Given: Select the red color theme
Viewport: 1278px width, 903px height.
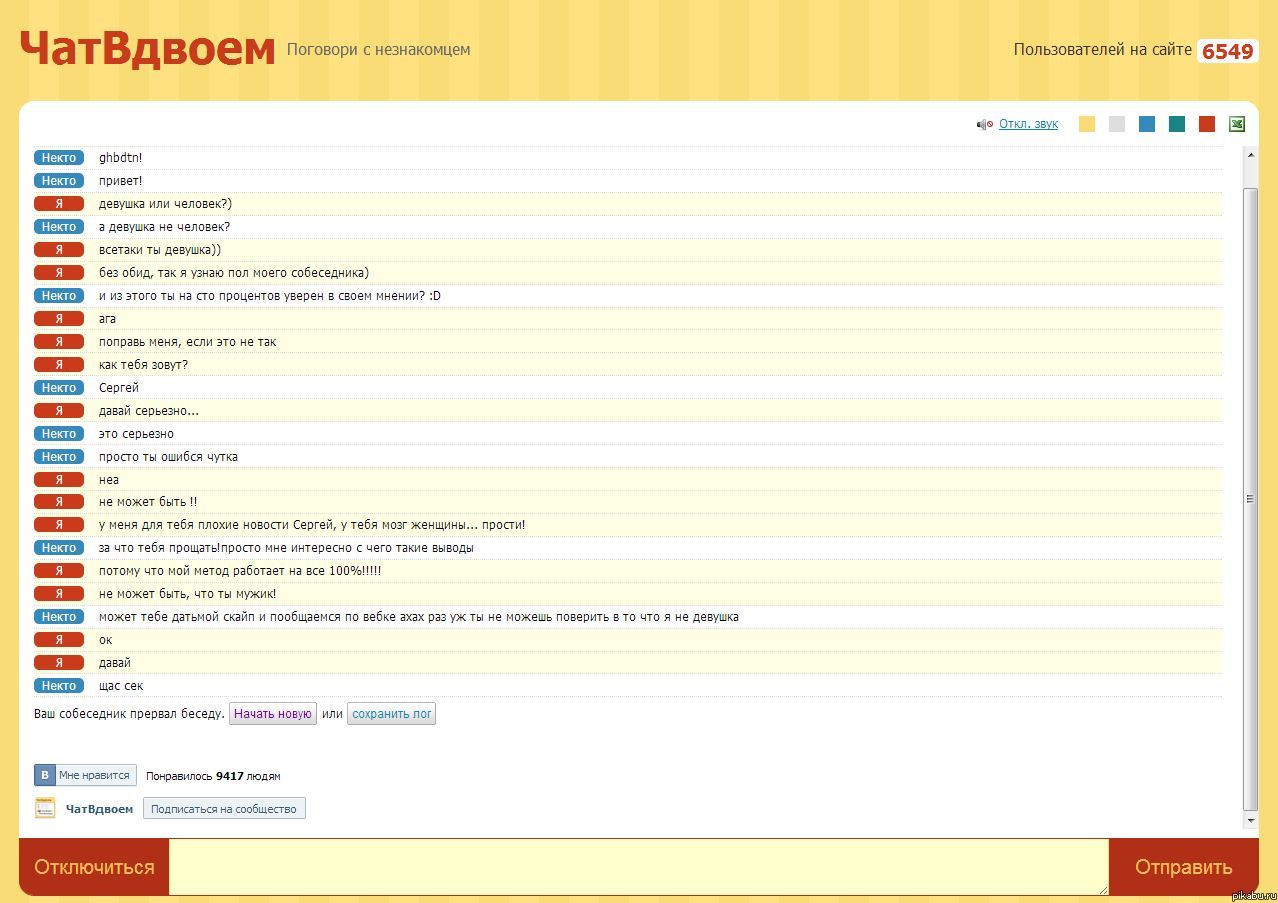Looking at the screenshot, I should [x=1207, y=124].
